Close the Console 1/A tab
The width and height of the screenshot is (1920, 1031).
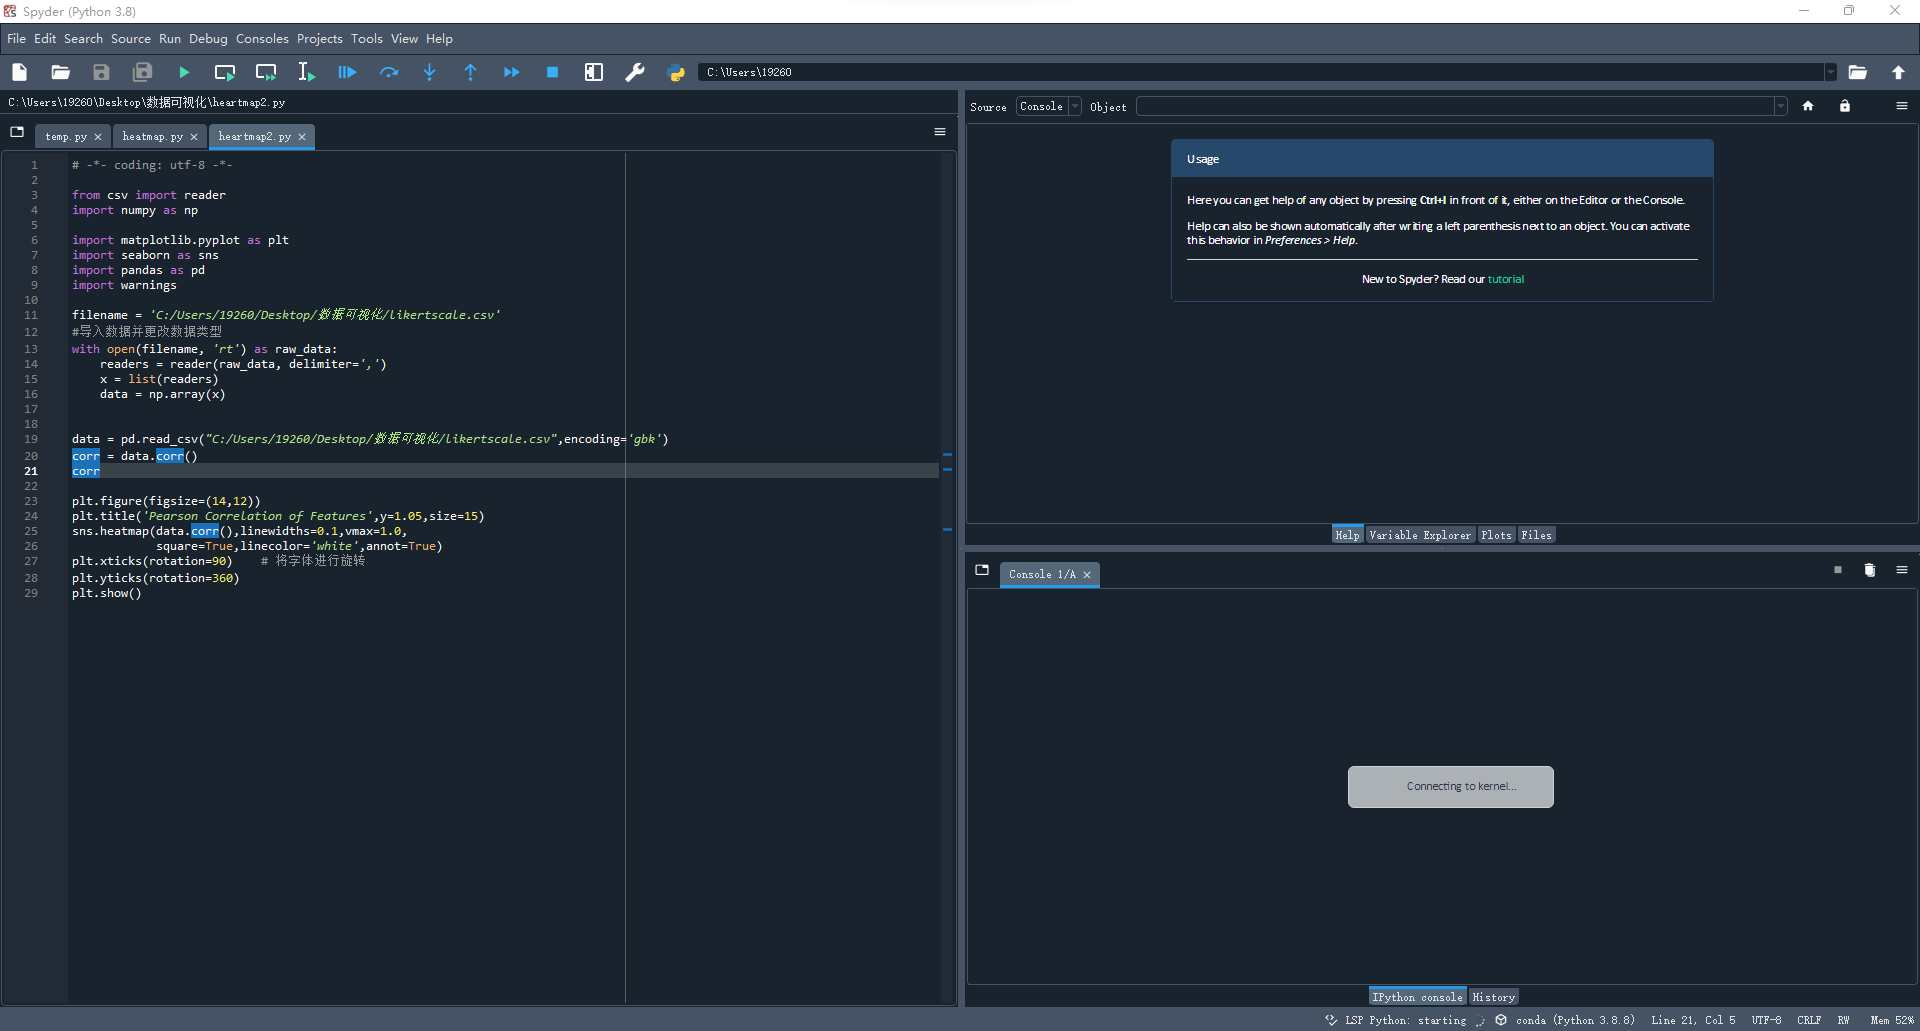click(x=1087, y=575)
